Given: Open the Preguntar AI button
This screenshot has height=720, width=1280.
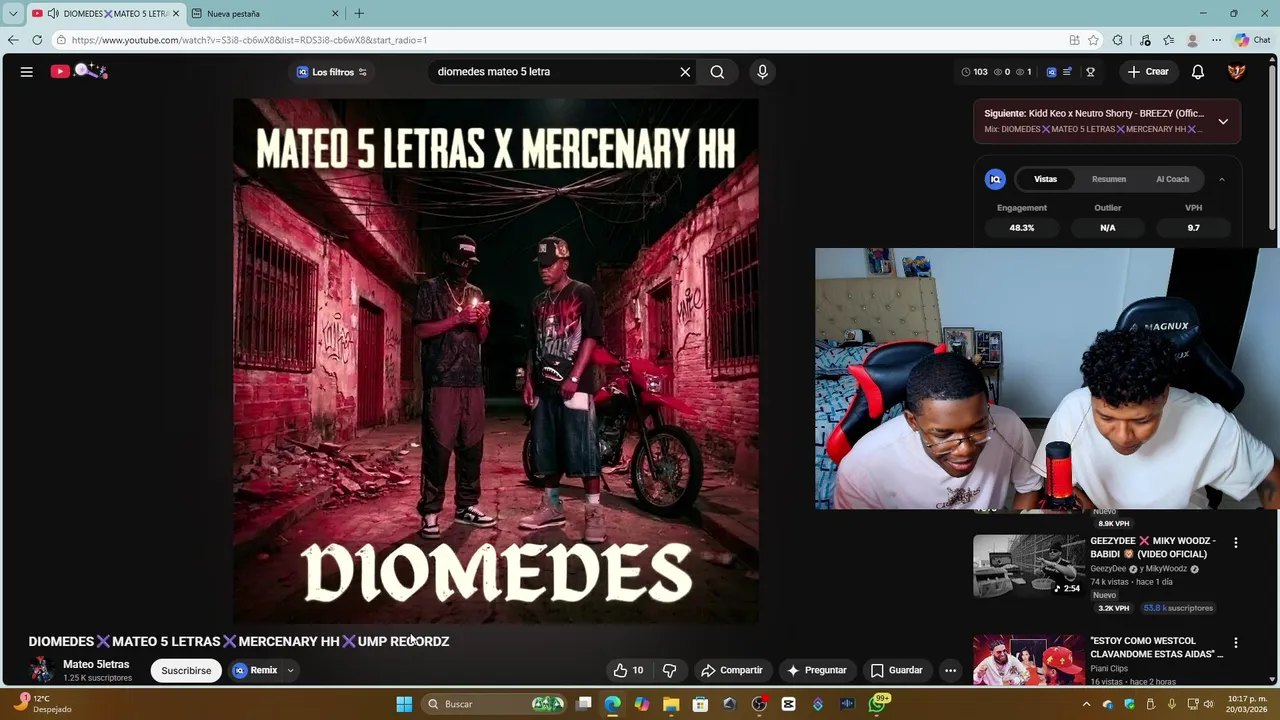Looking at the screenshot, I should pyautogui.click(x=816, y=670).
